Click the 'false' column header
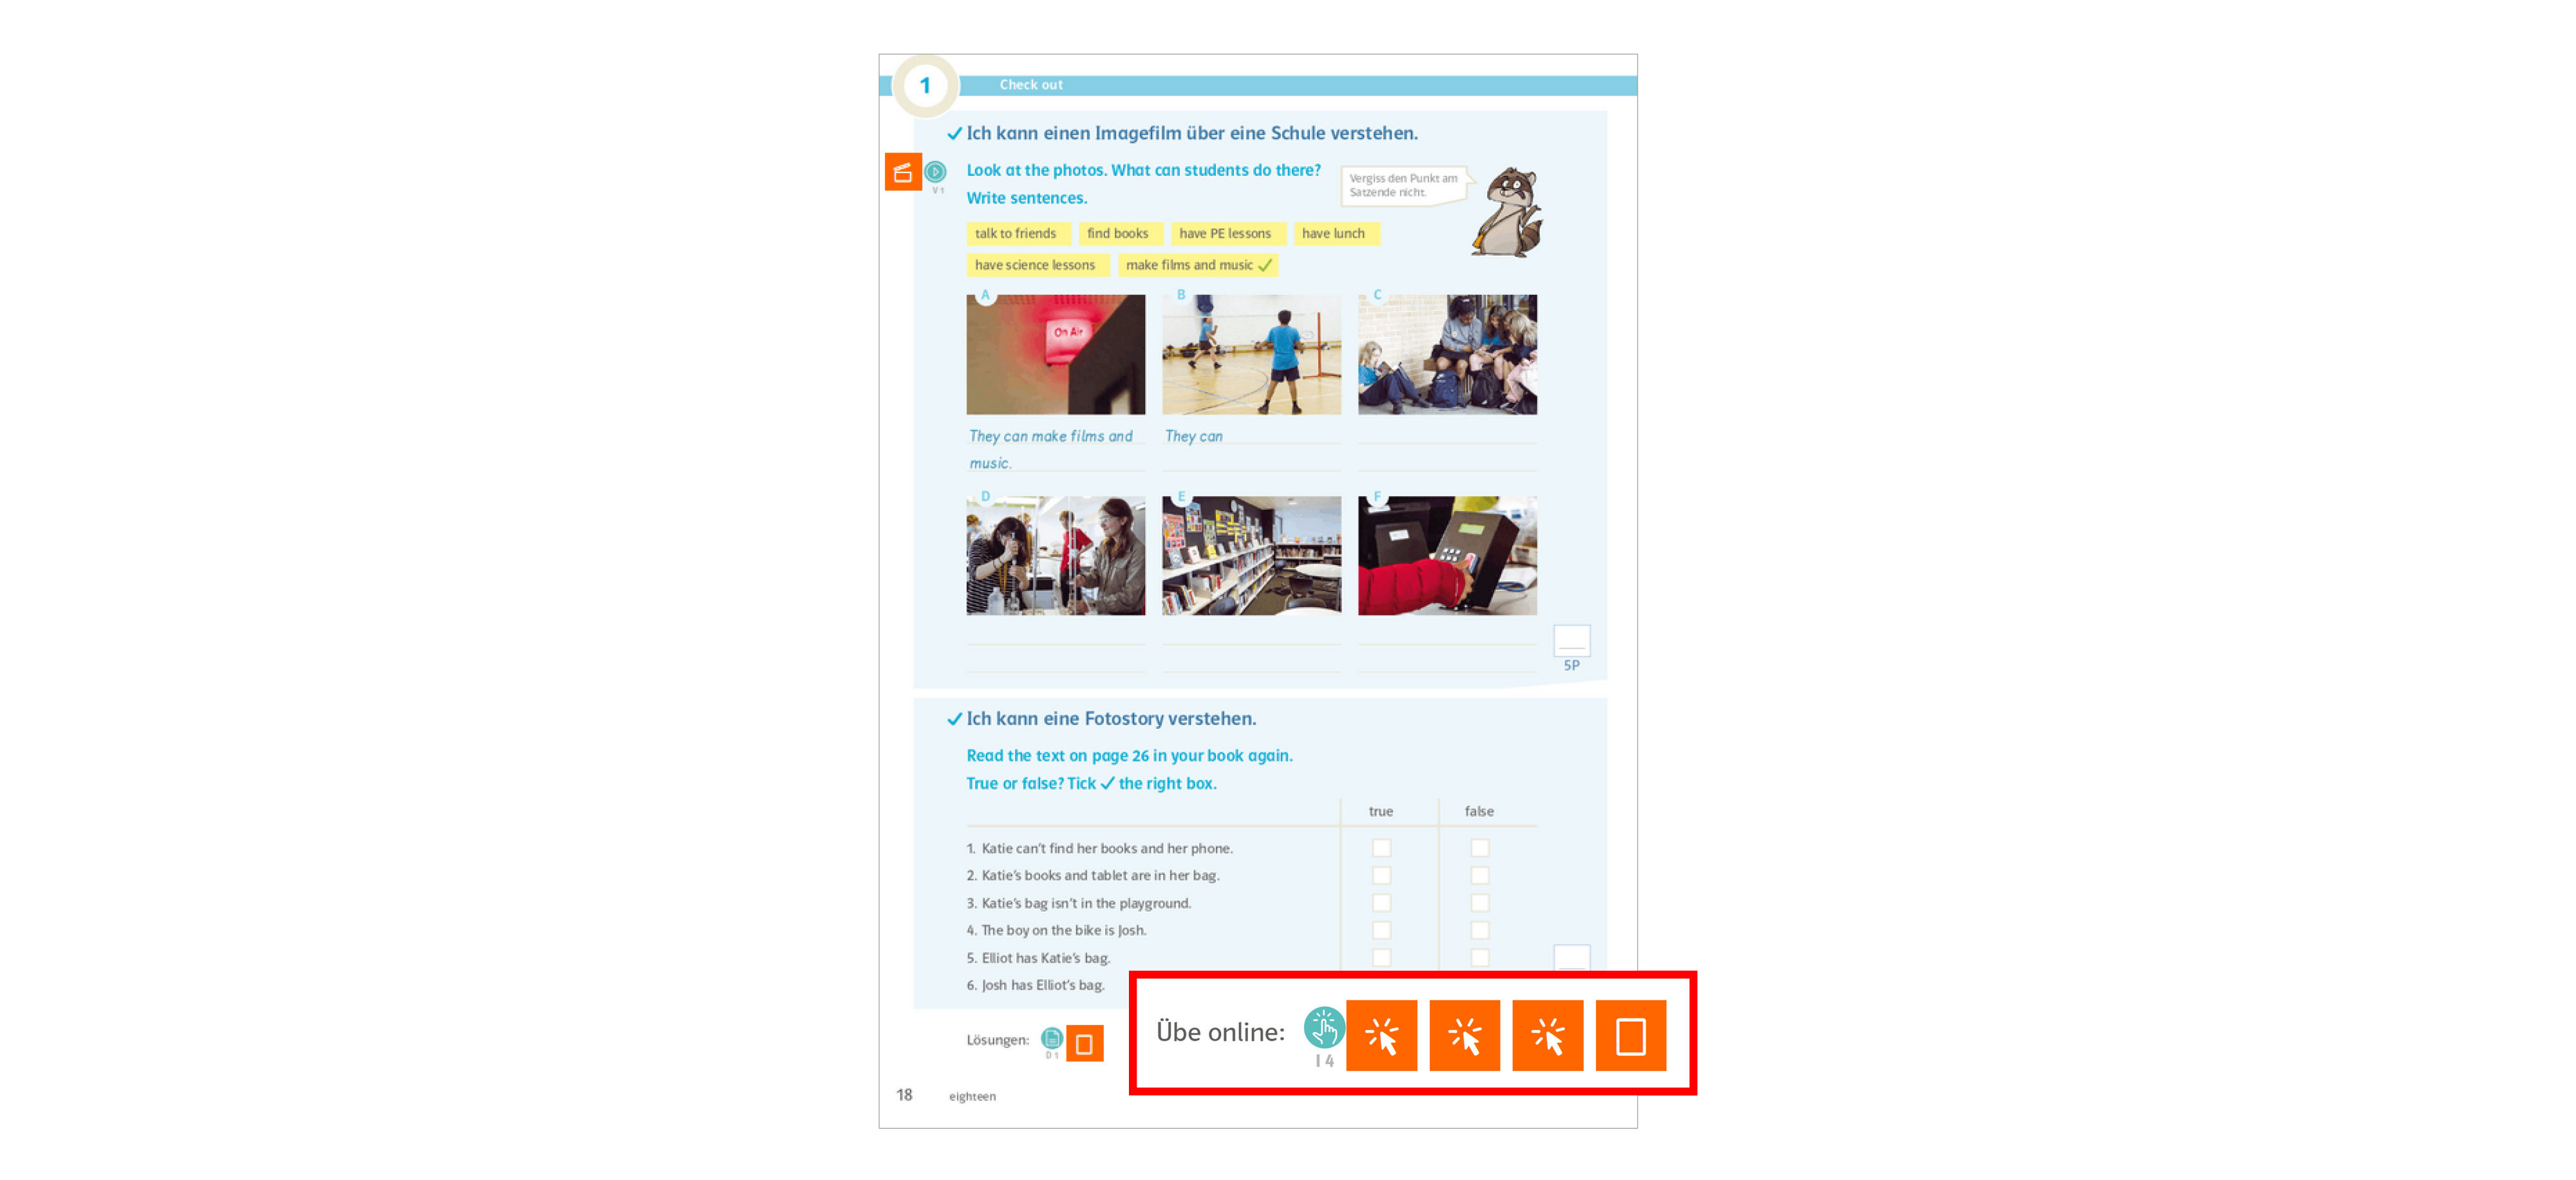Image resolution: width=2576 pixels, height=1180 pixels. point(1479,811)
